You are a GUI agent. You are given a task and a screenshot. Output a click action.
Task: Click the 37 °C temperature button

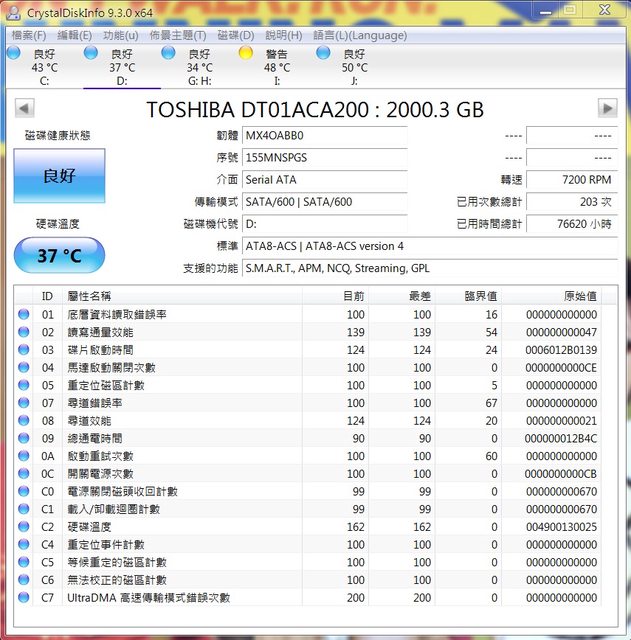click(x=58, y=256)
